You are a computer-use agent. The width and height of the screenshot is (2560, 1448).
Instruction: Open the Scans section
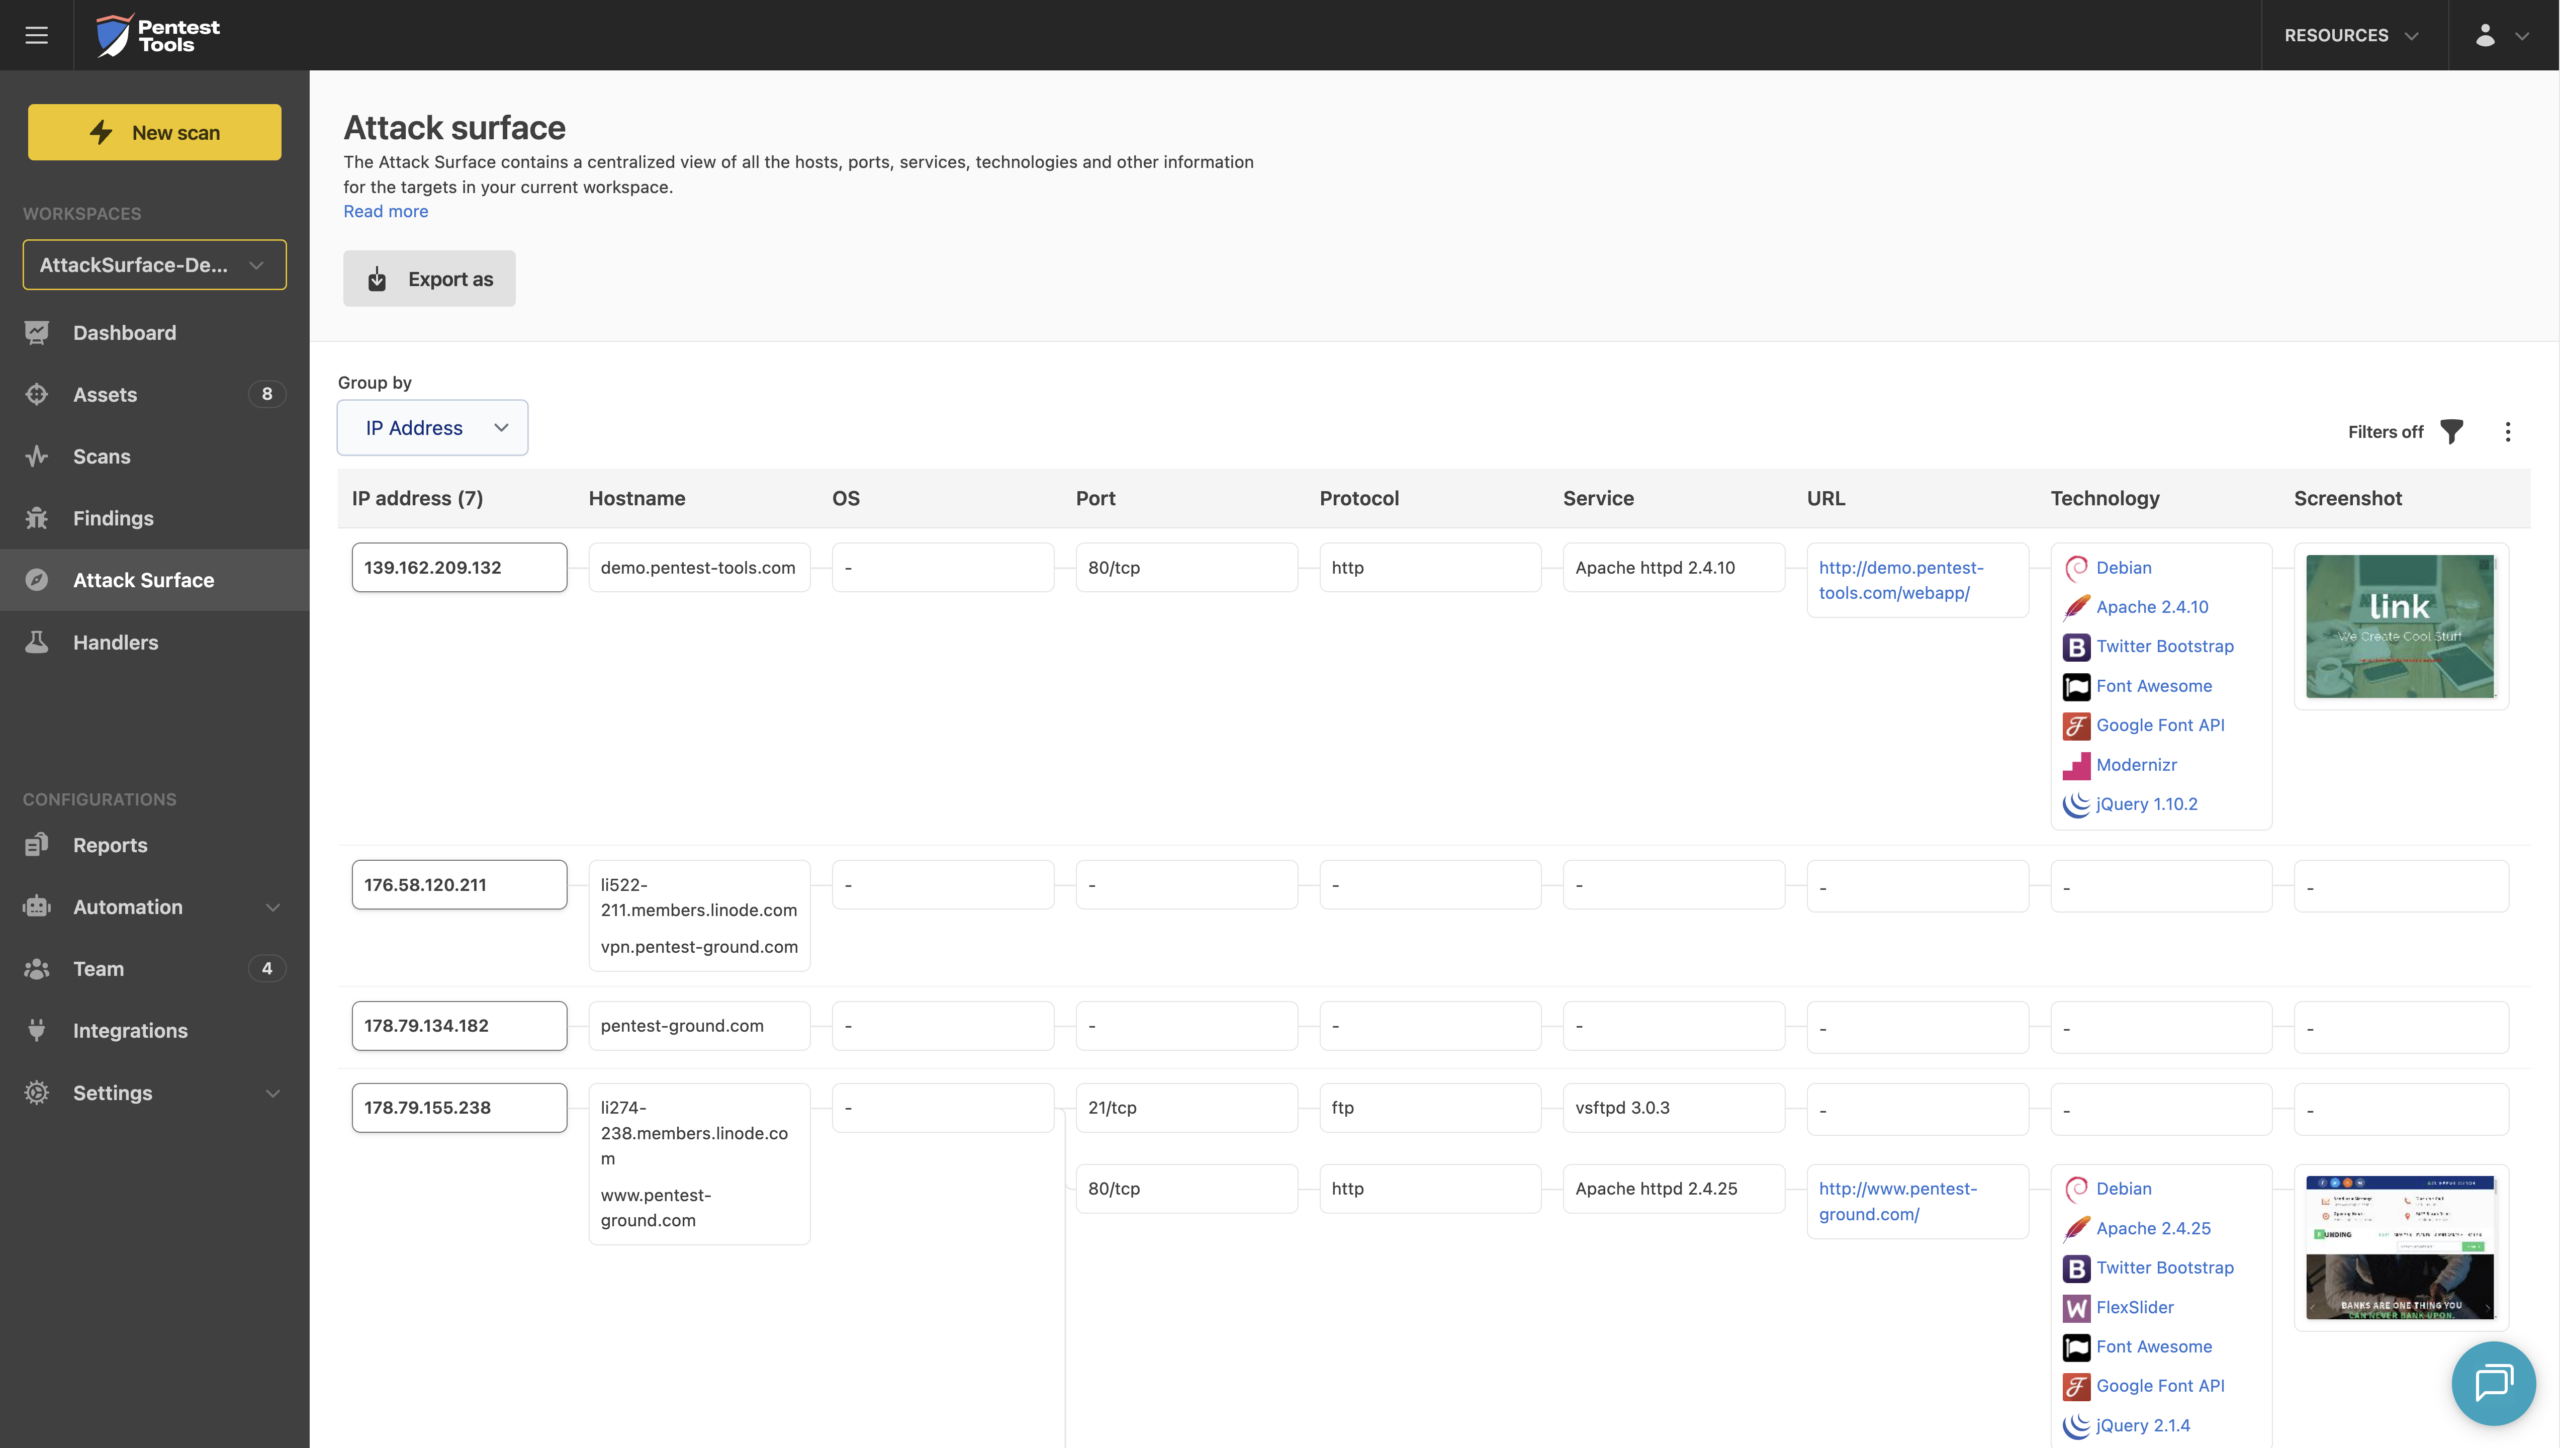[103, 456]
